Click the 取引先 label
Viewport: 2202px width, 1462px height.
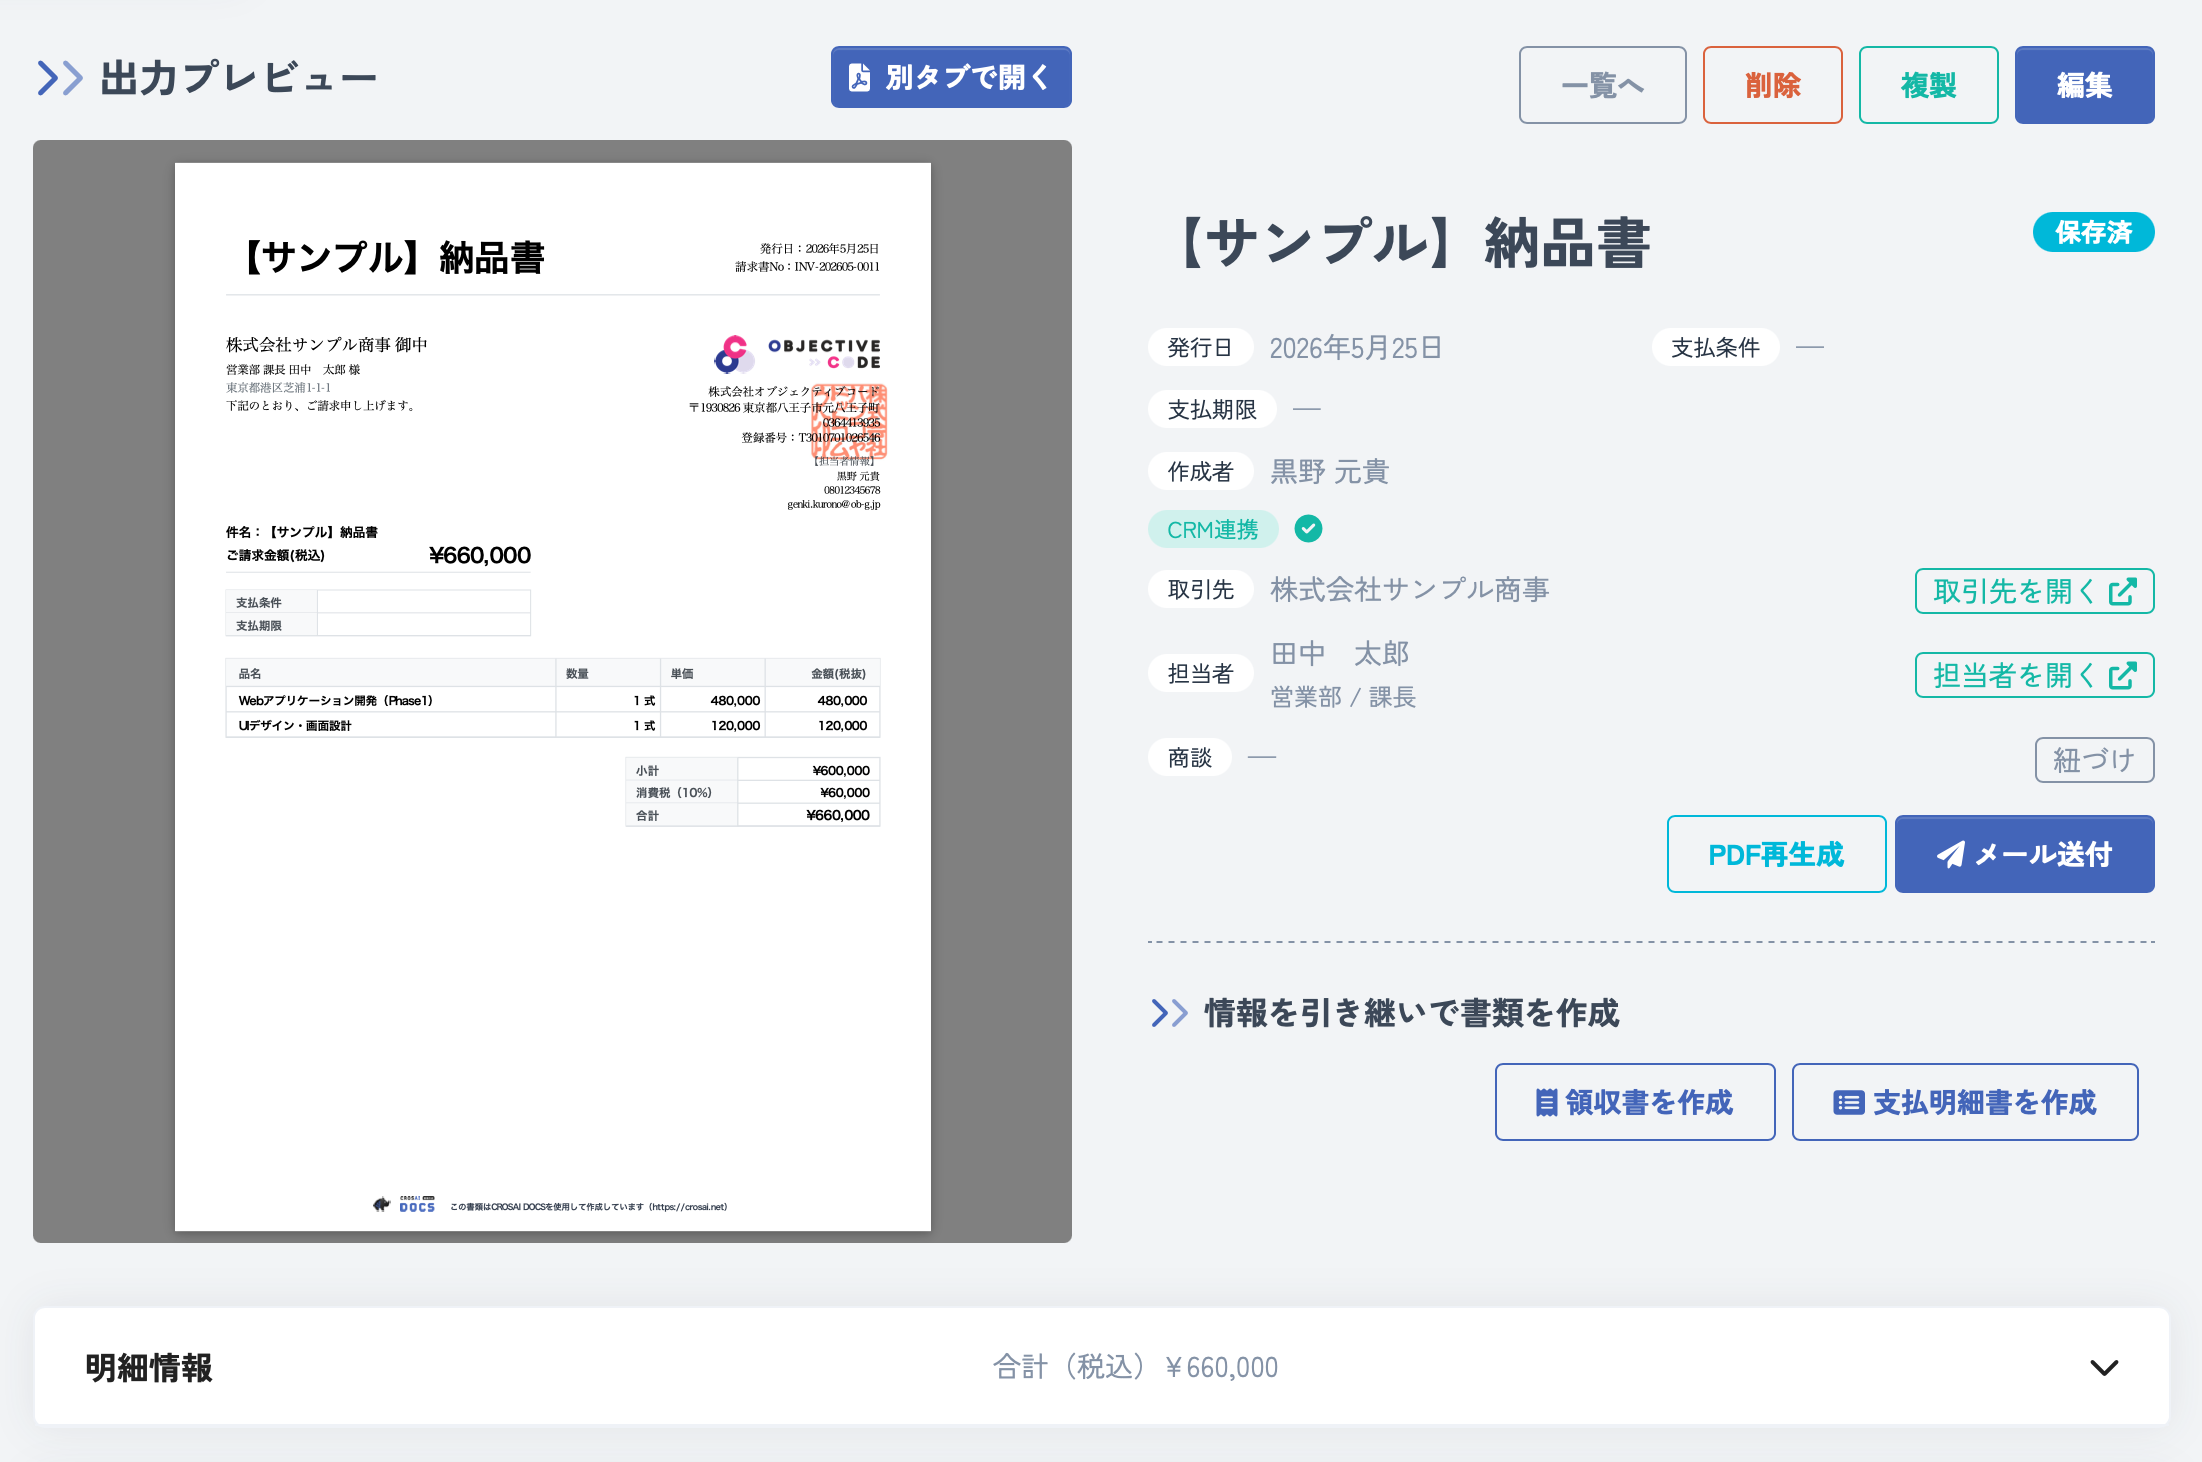click(1200, 590)
